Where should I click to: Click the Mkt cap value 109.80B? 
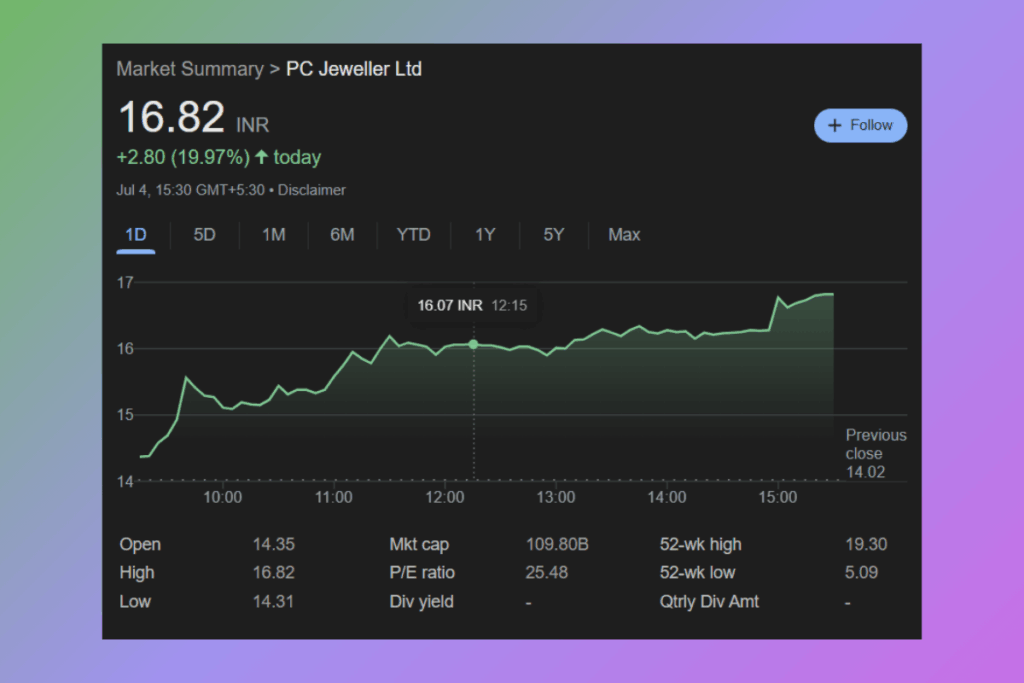pos(557,545)
